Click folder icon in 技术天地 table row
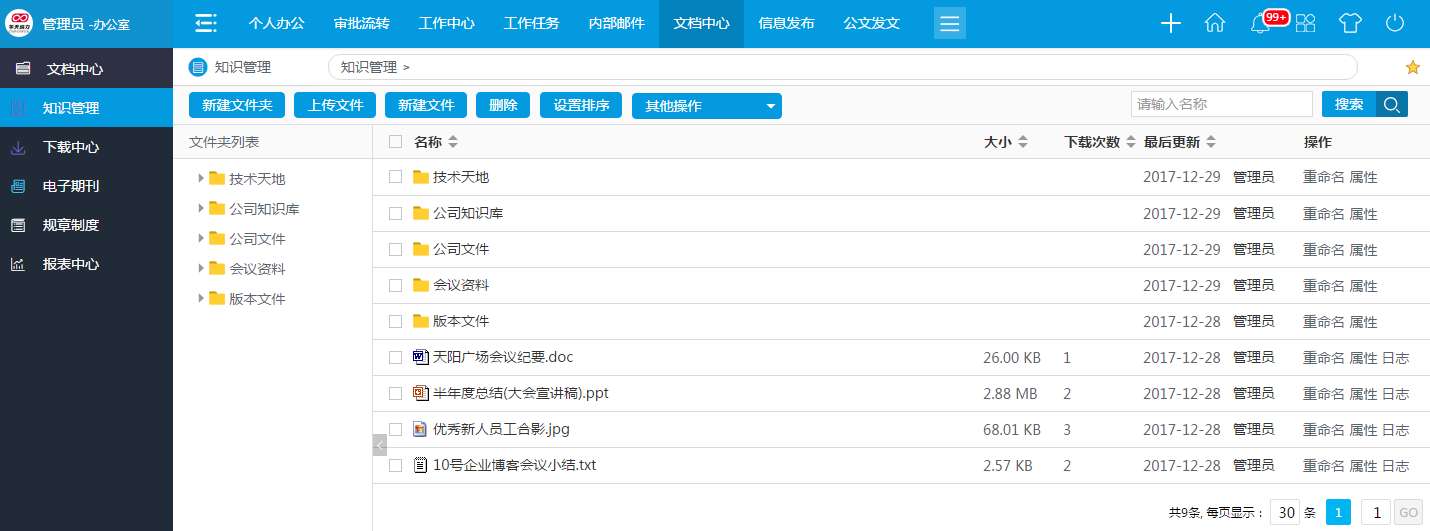The image size is (1430, 531). tap(421, 177)
